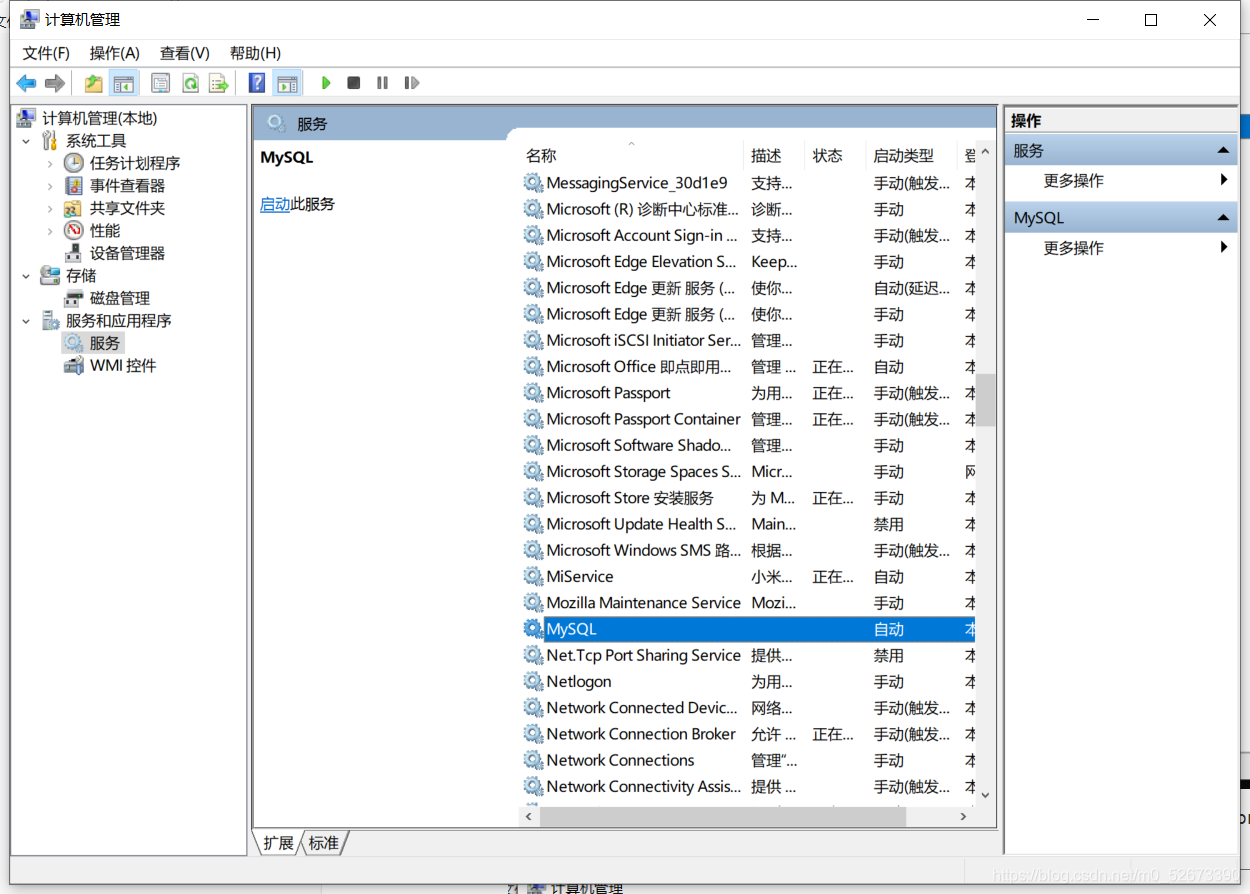Viewport: 1250px width, 894px height.
Task: Open the 操作(A) menu
Action: coord(115,53)
